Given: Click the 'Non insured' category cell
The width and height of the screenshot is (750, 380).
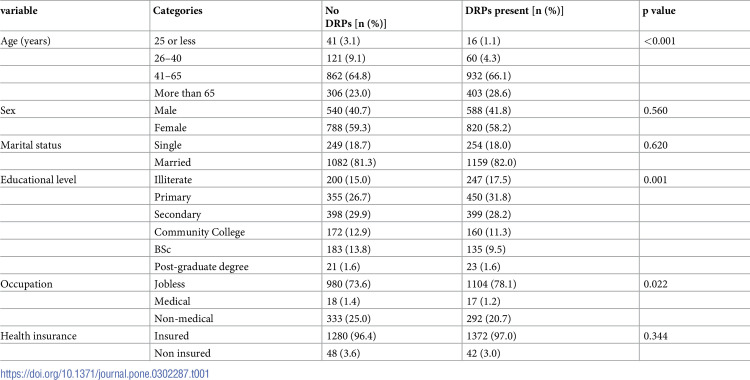Looking at the screenshot, I should coord(182,354).
